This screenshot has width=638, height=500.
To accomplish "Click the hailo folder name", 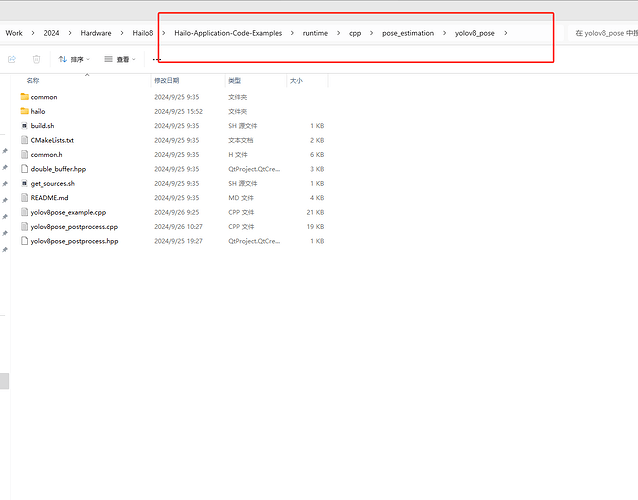I will tap(38, 111).
